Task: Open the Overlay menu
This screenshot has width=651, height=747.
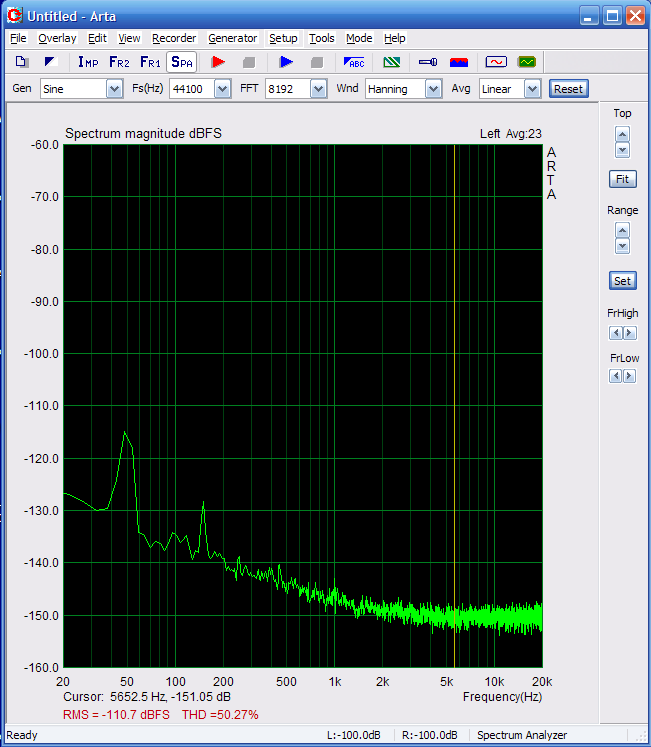Action: 57,38
